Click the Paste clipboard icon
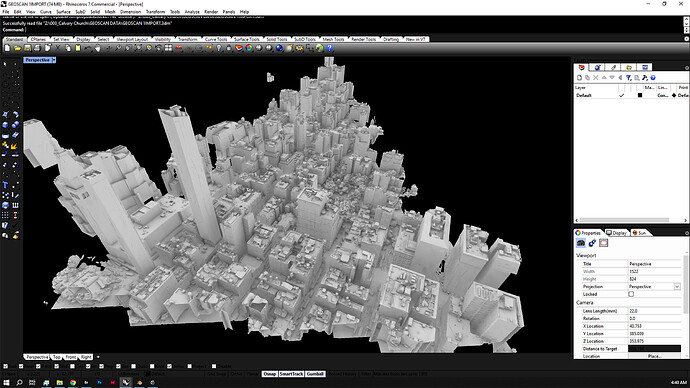This screenshot has width=690, height=388. click(78, 48)
